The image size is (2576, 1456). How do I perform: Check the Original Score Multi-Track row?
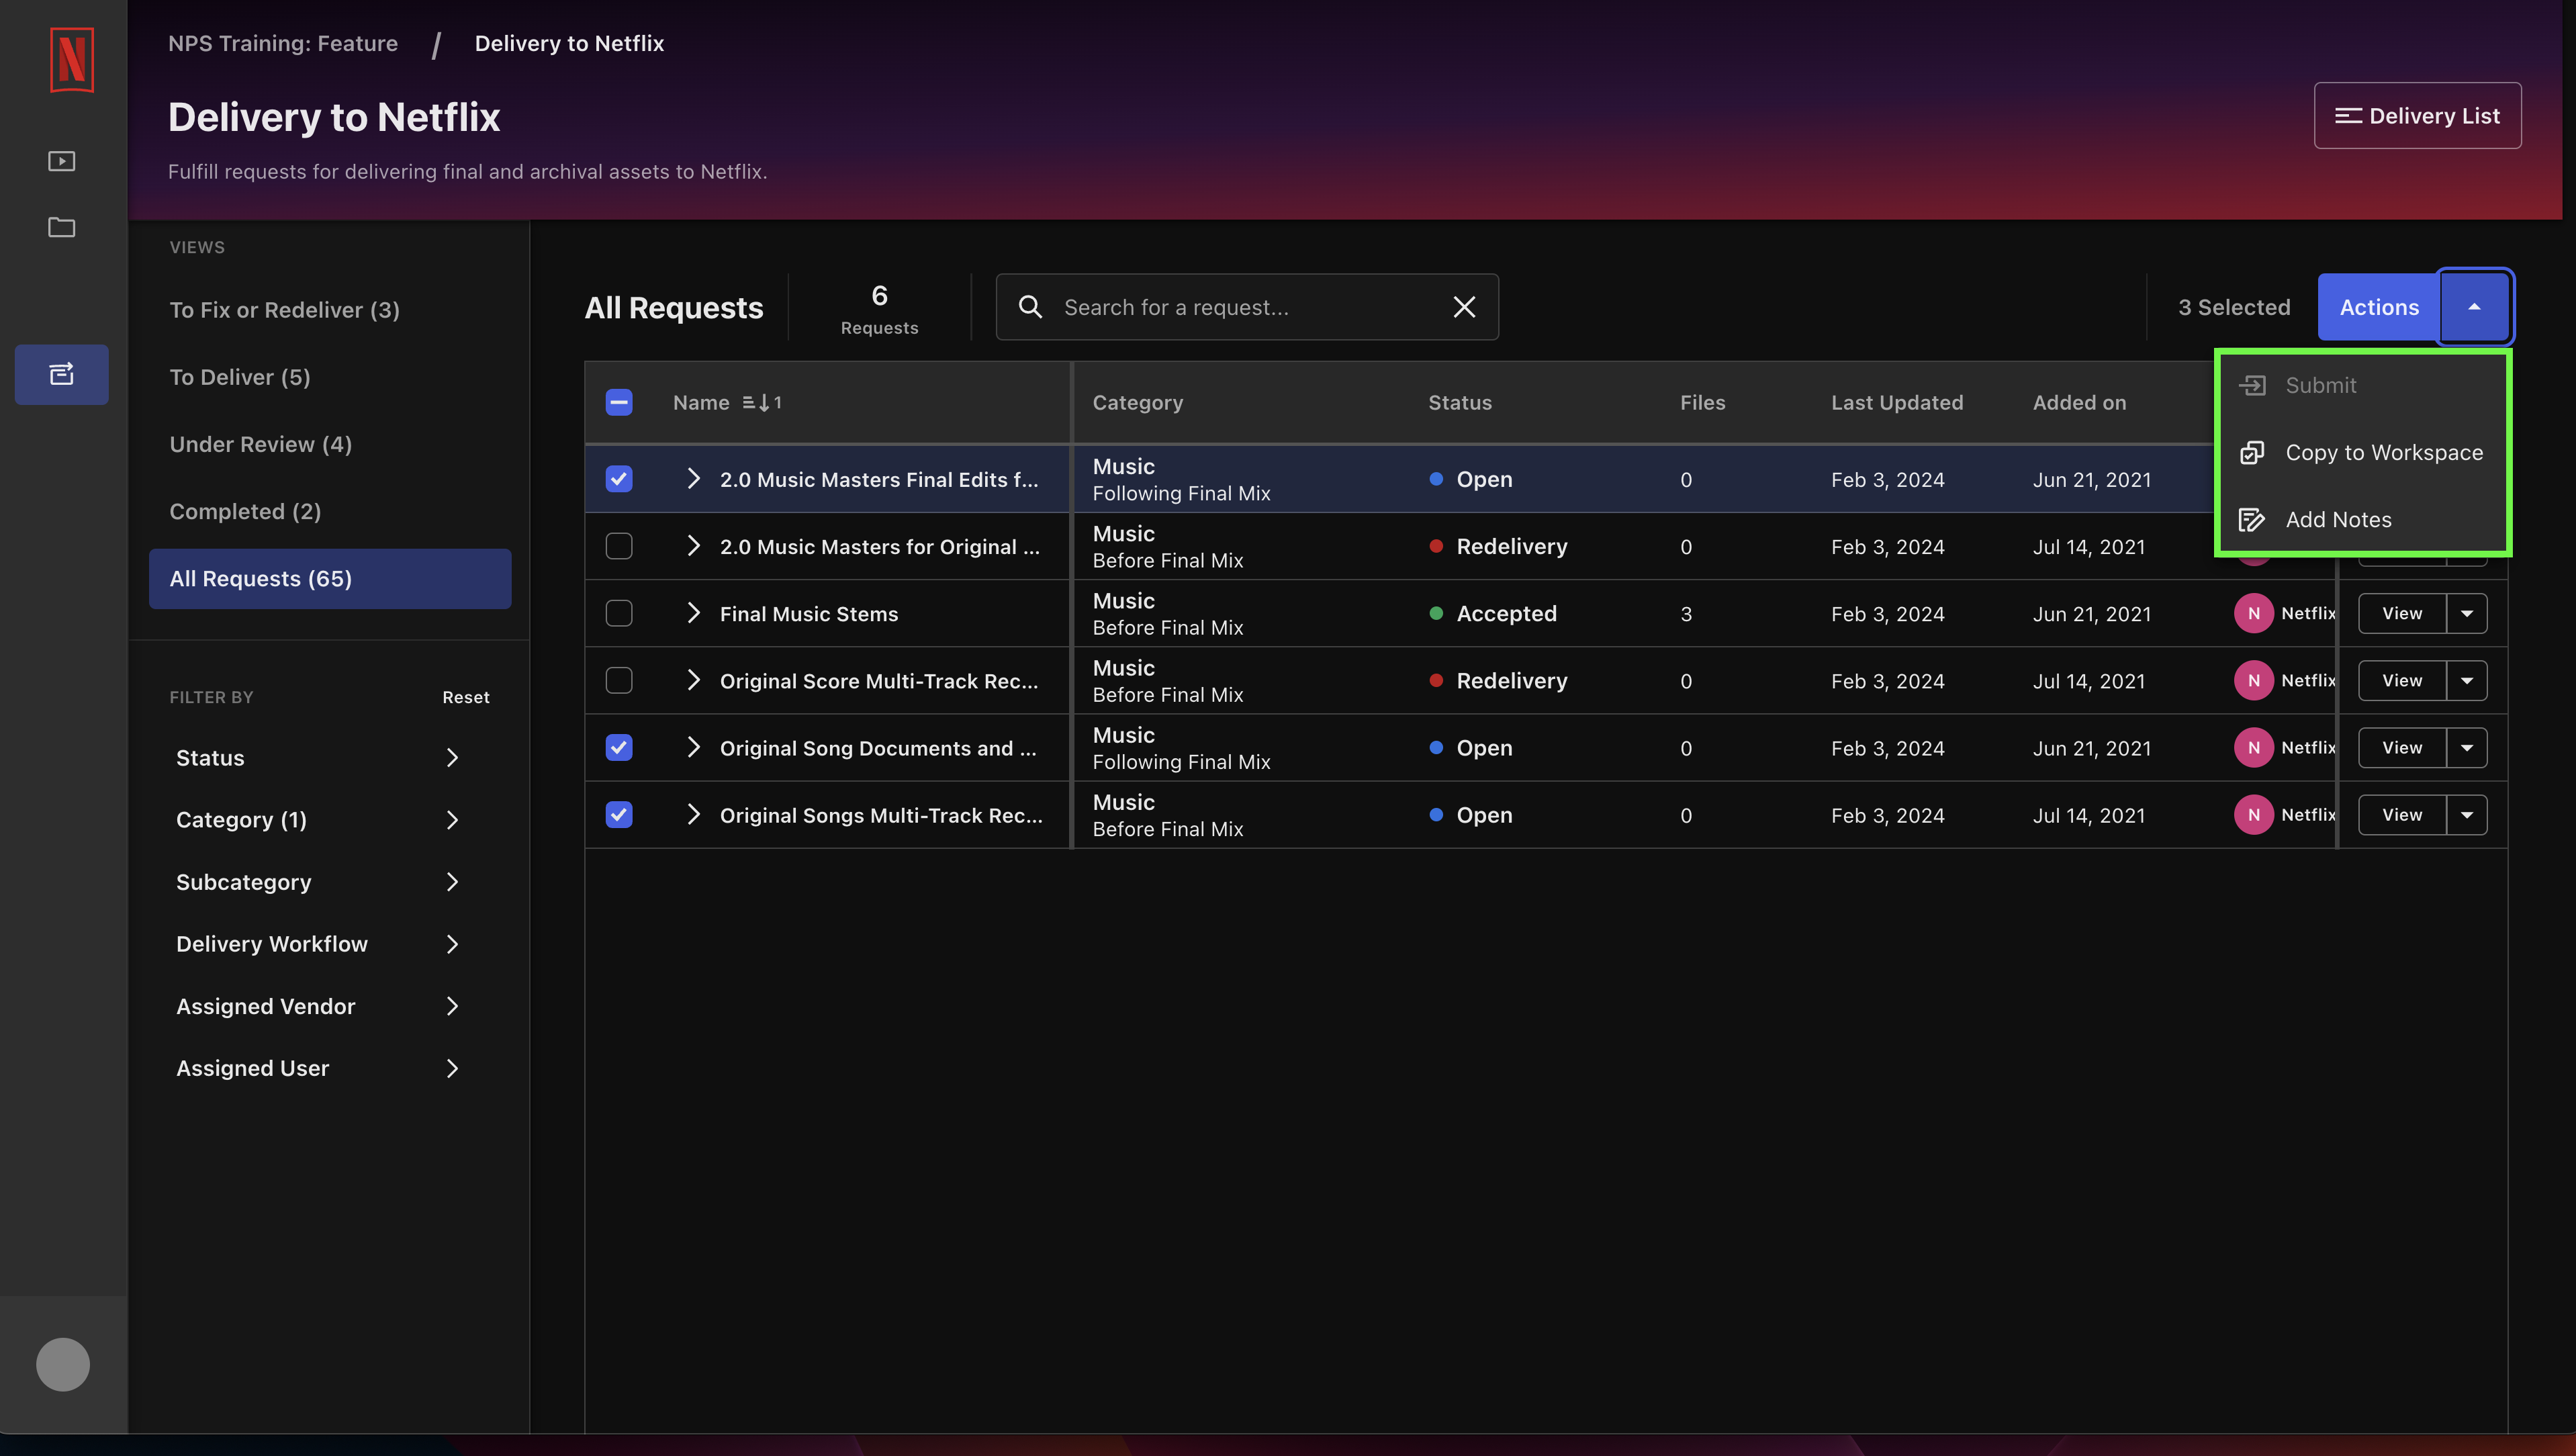(x=619, y=680)
